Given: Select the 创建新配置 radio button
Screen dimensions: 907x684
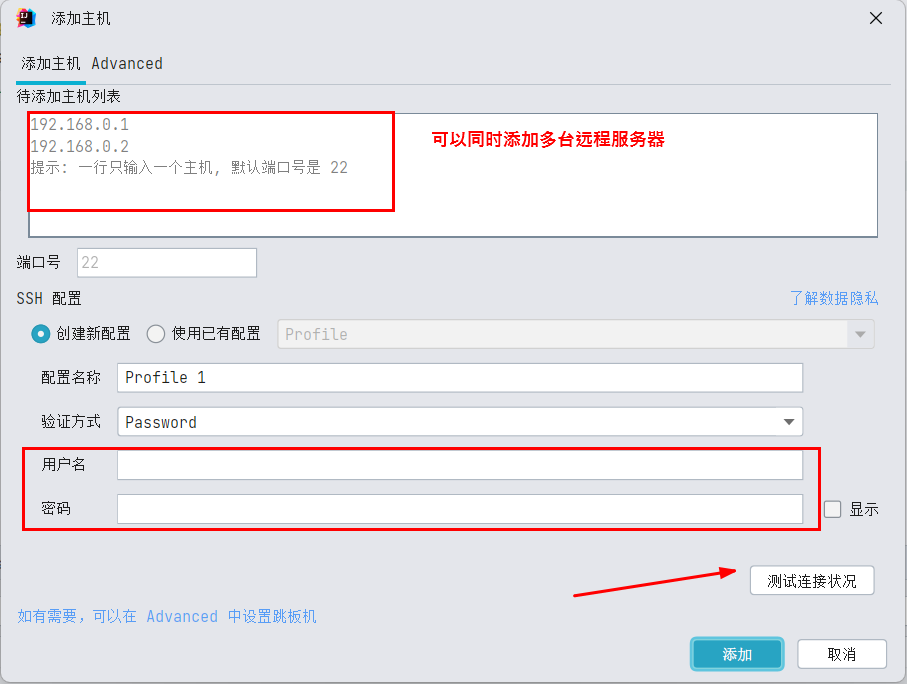Looking at the screenshot, I should (x=40, y=334).
